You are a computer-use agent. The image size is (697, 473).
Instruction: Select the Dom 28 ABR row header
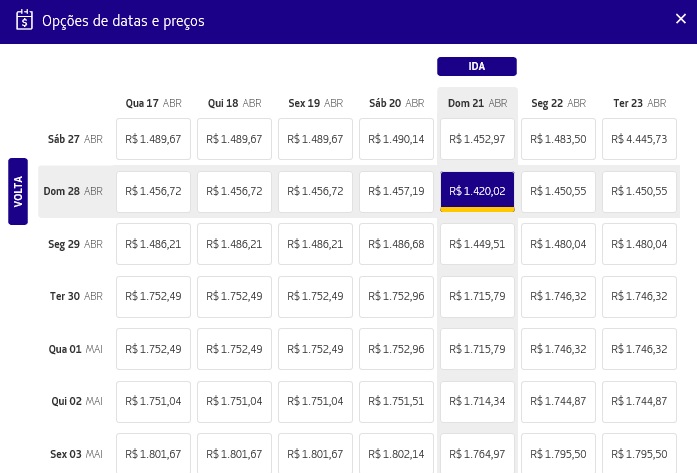tap(75, 191)
